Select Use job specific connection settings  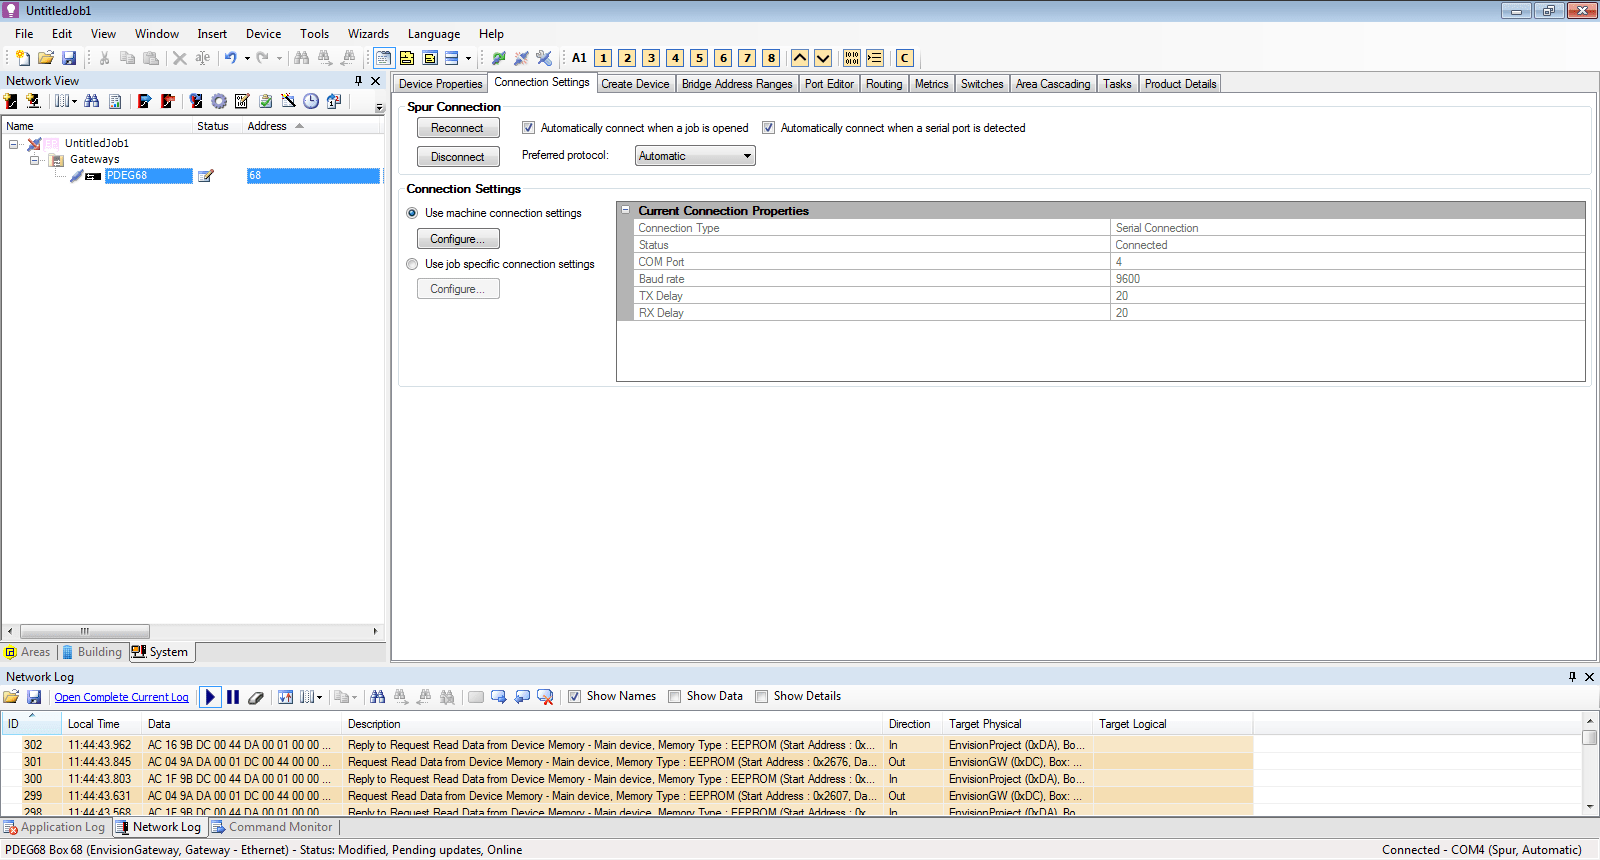point(412,264)
